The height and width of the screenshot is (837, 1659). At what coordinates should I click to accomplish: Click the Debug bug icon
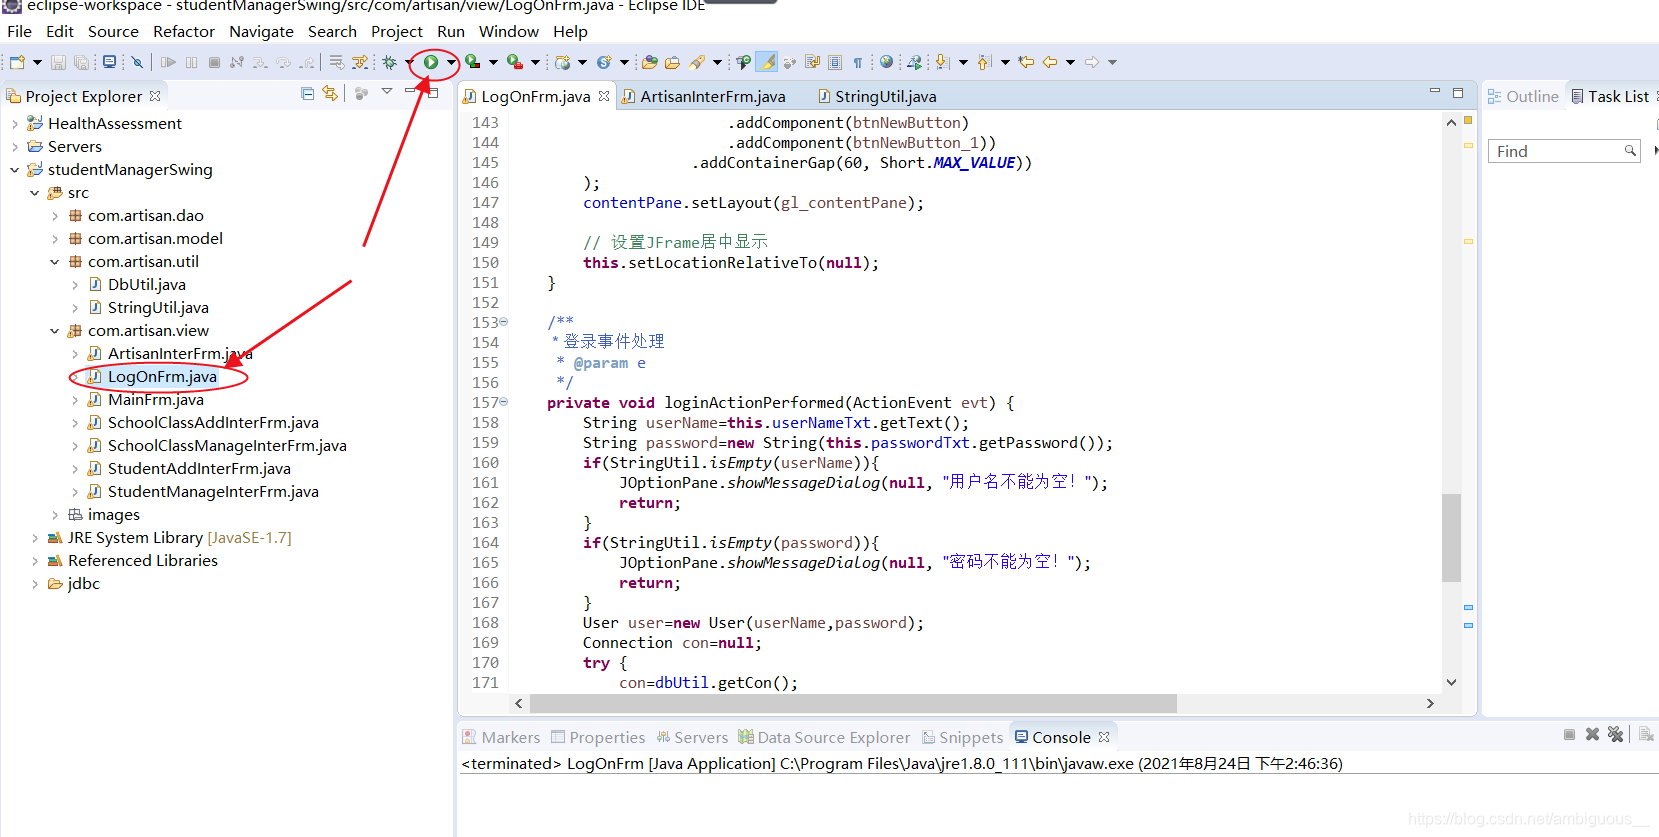point(389,62)
